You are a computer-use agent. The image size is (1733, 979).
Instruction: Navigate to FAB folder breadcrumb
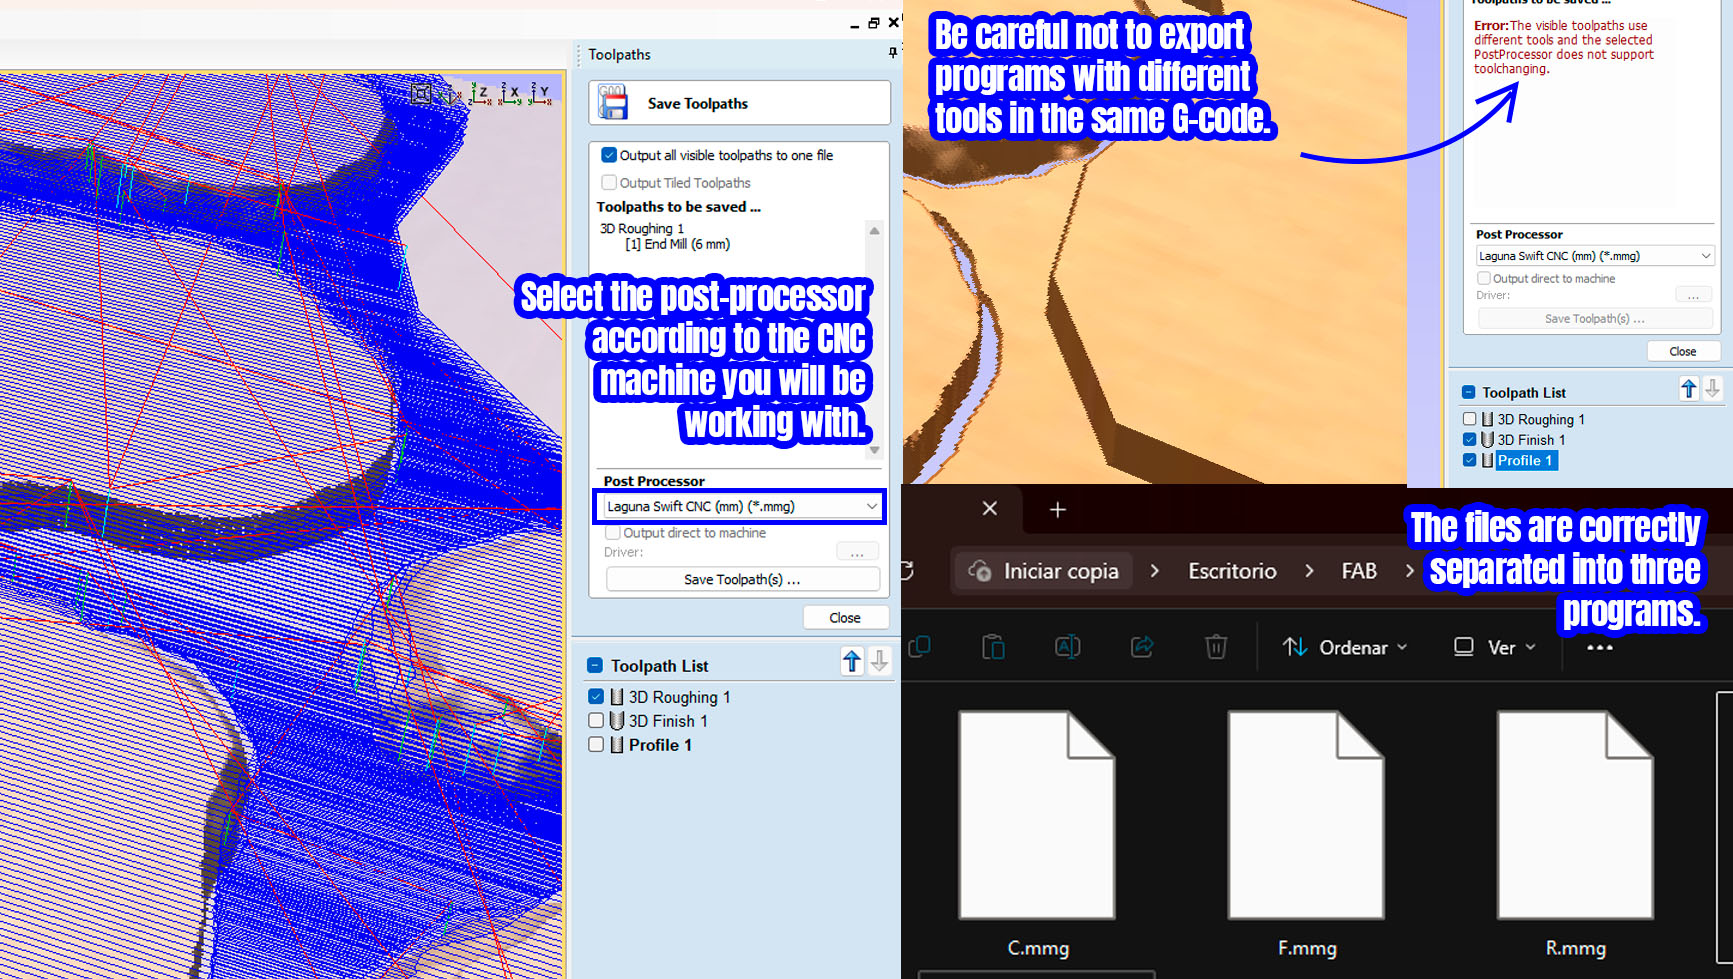(1359, 571)
